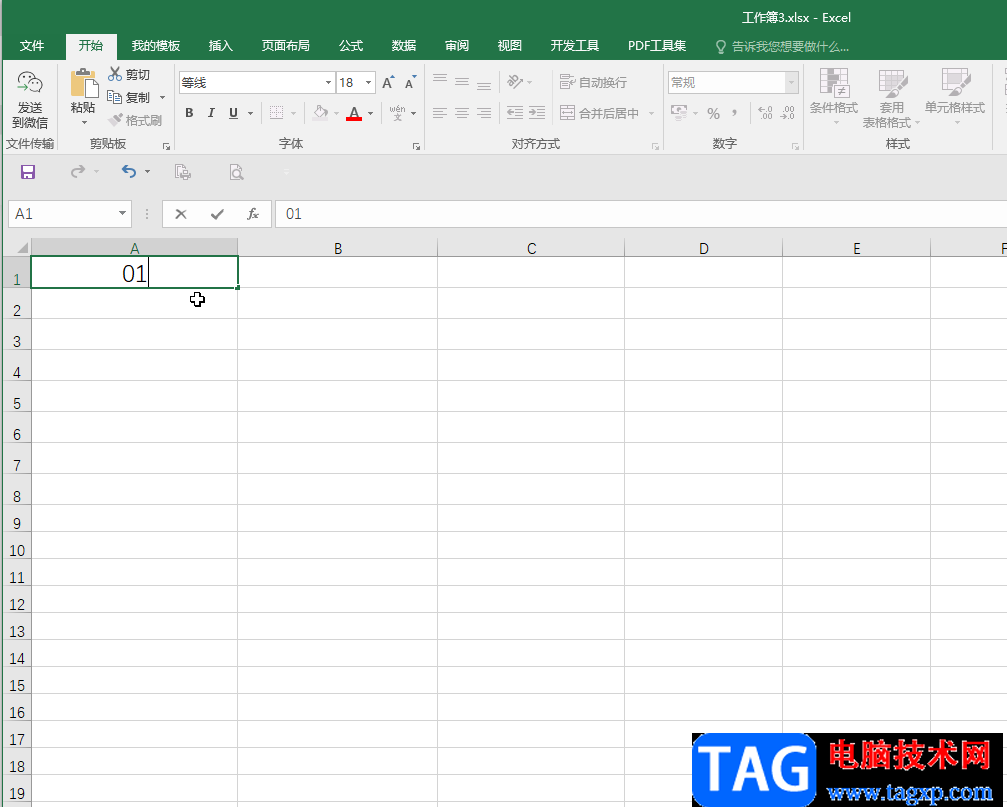Screen dimensions: 1007x807
Task: Click the increase decimal icon
Action: click(765, 113)
